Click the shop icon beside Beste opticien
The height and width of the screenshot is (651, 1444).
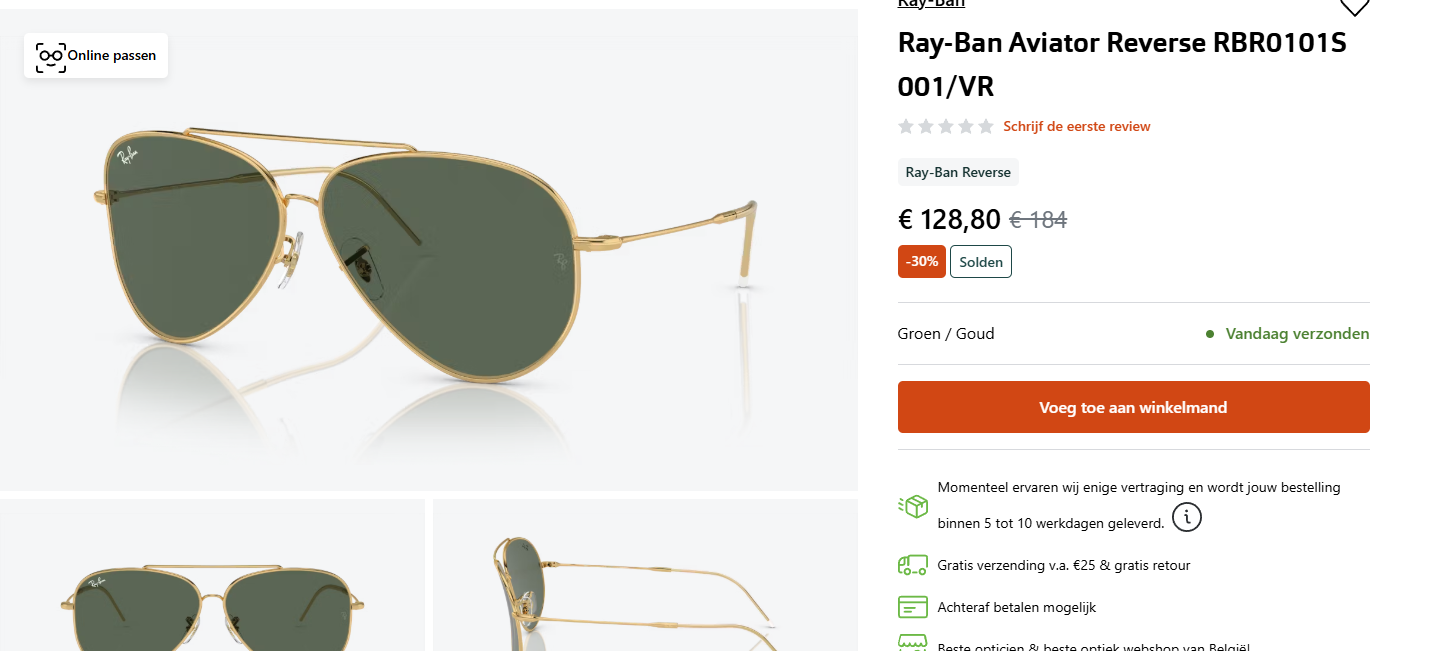pos(911,645)
